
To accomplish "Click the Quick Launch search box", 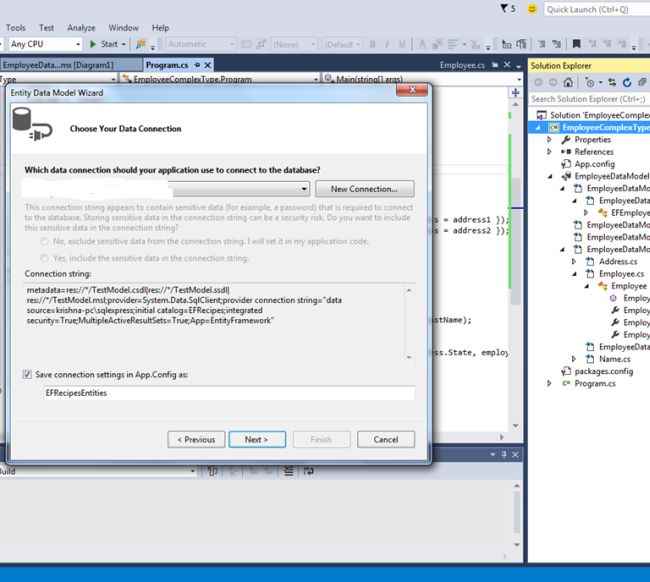I will tap(597, 10).
